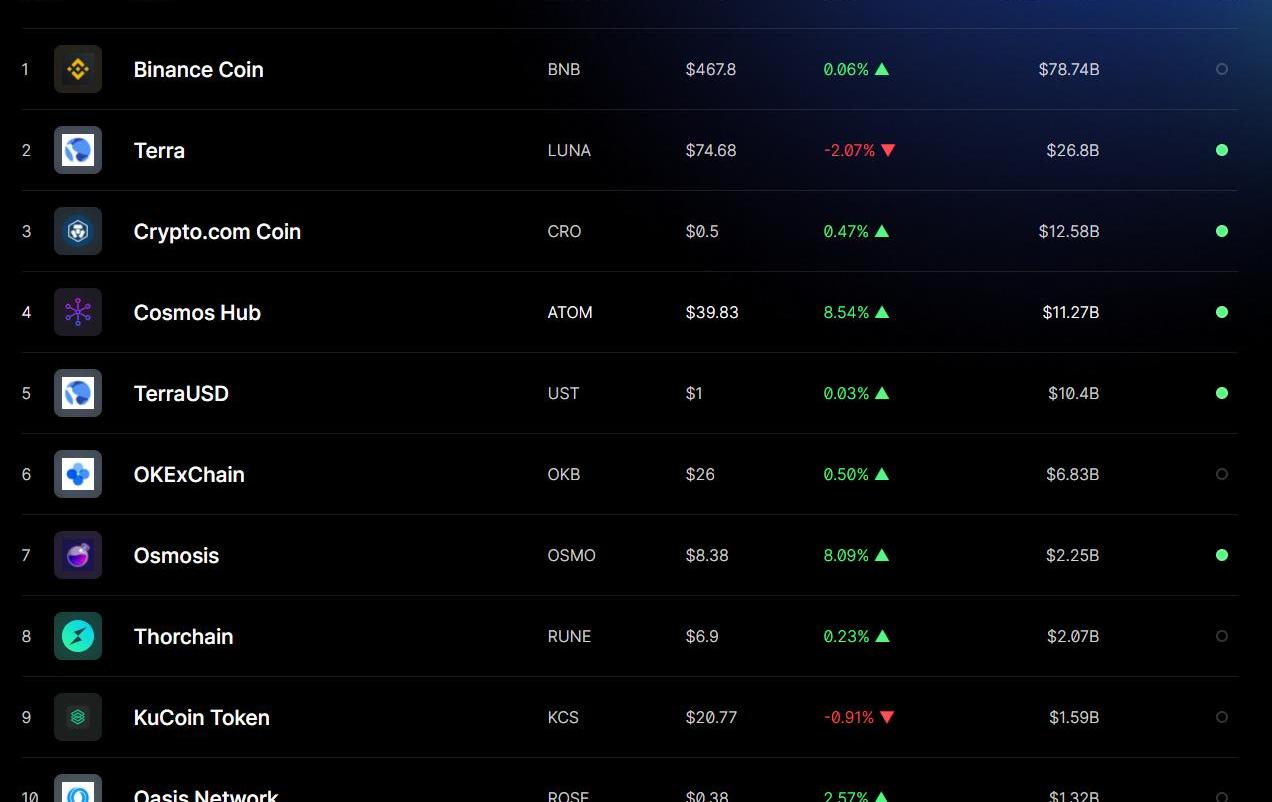Click the Terra LUNA logo icon
Image resolution: width=1272 pixels, height=802 pixels.
78,150
